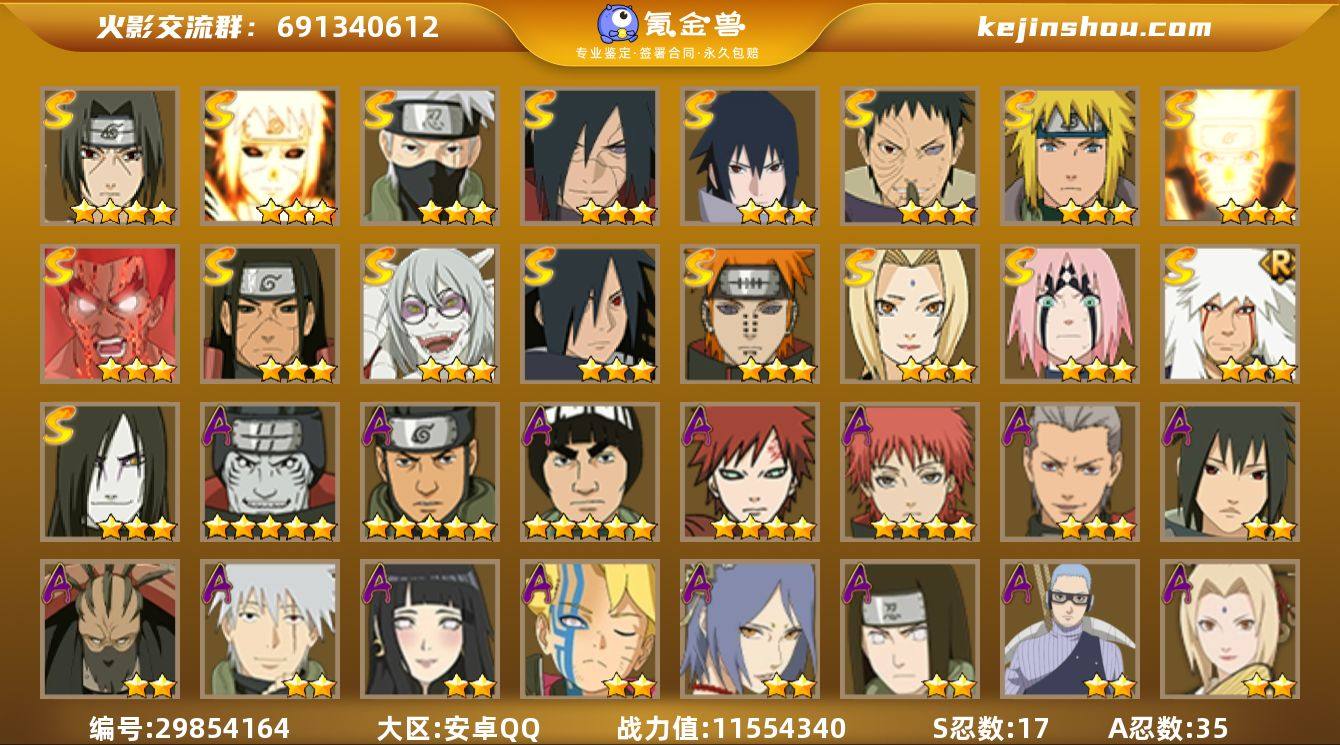This screenshot has height=745, width=1340.
Task: Select the dark-haired Hinata portrait in bottom row
Action: (429, 629)
